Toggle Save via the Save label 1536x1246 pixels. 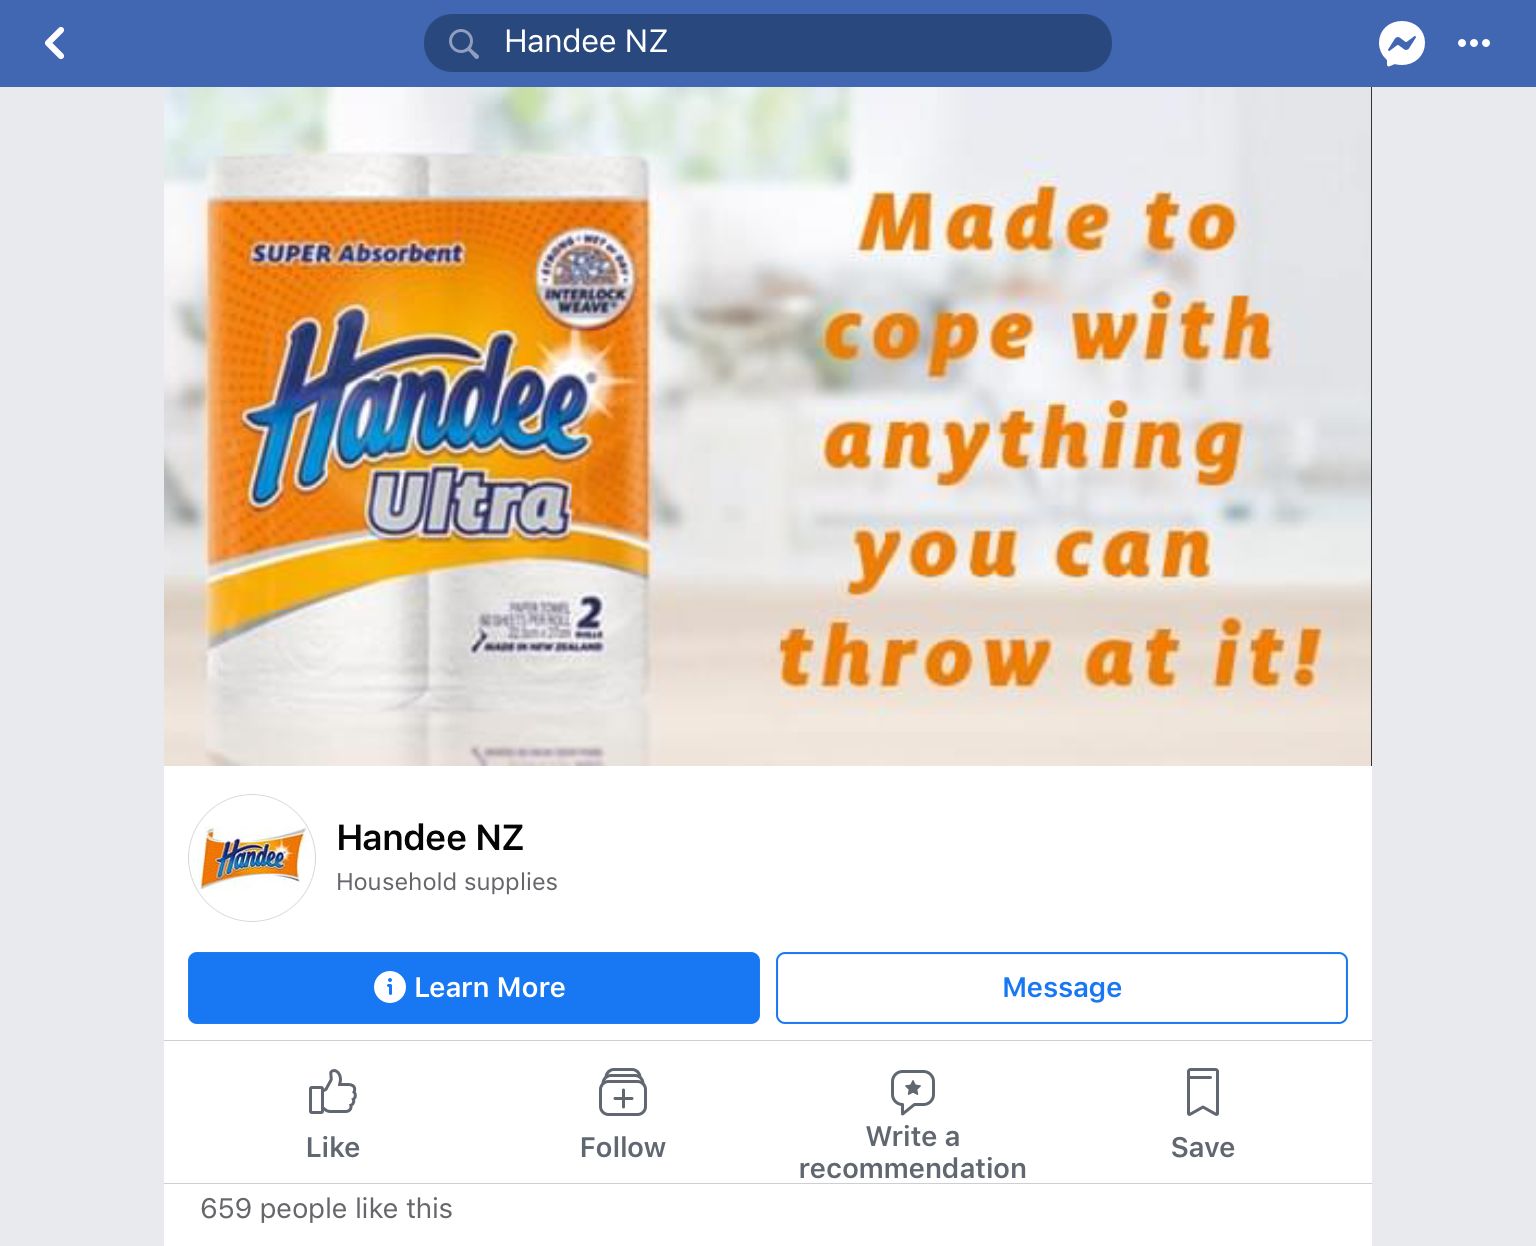click(x=1203, y=1148)
